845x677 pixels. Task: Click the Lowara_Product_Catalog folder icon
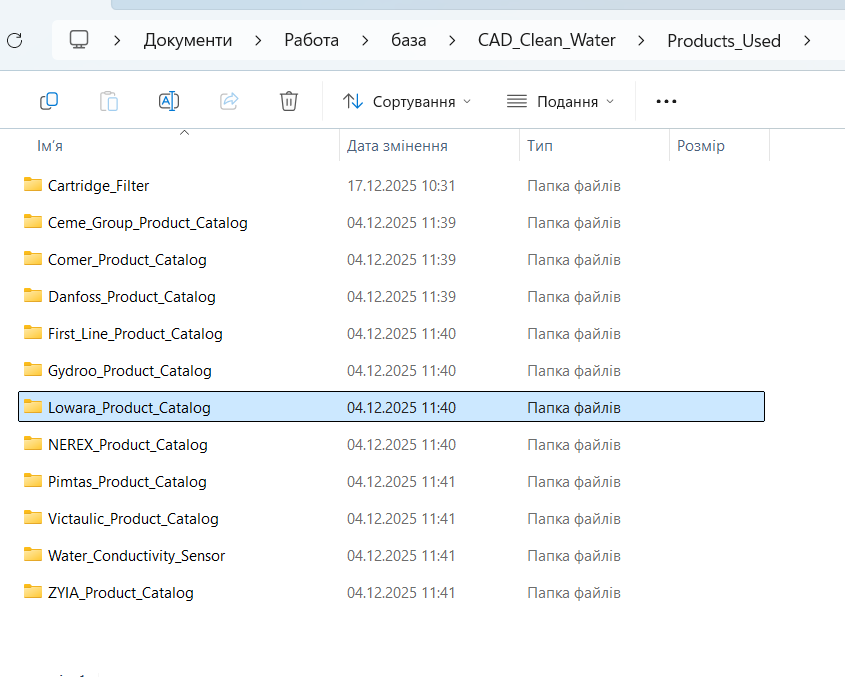(x=33, y=406)
